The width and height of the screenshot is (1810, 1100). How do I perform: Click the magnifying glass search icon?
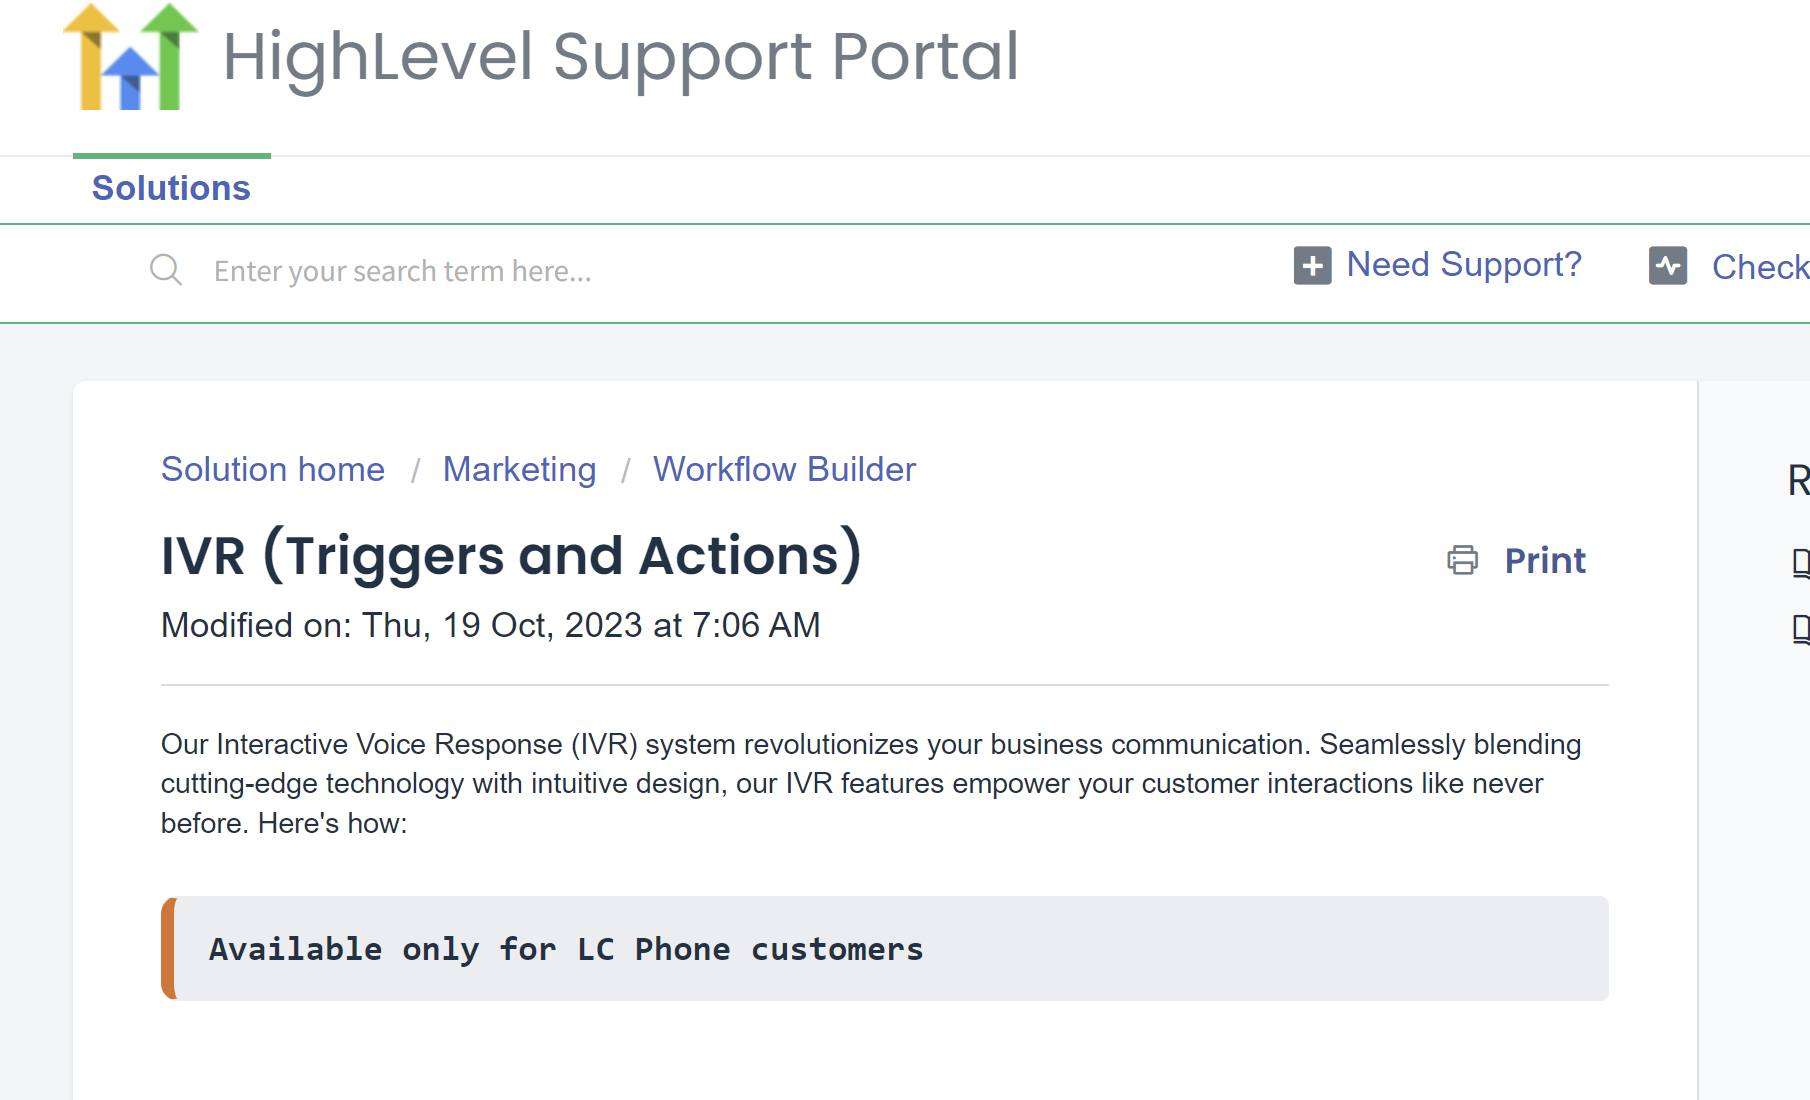pos(166,270)
